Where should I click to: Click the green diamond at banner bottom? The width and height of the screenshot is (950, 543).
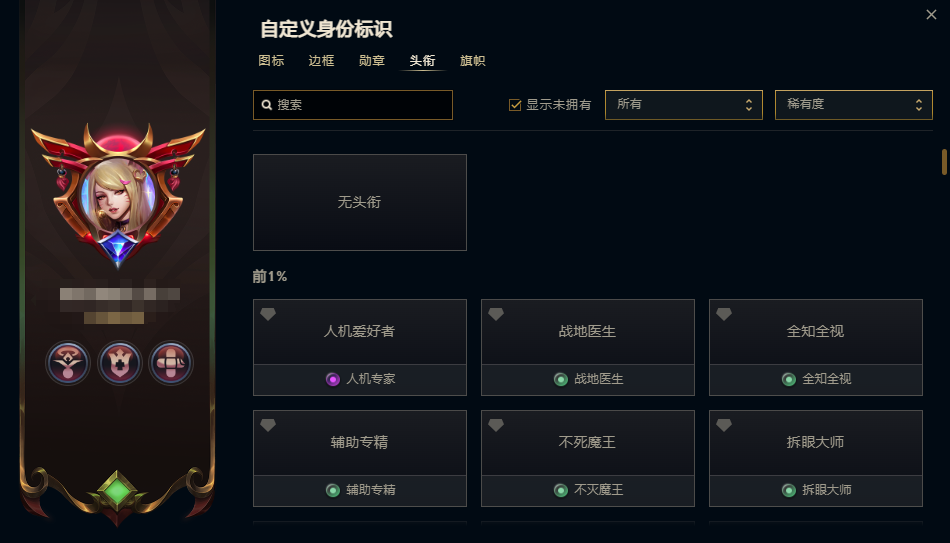[x=118, y=491]
